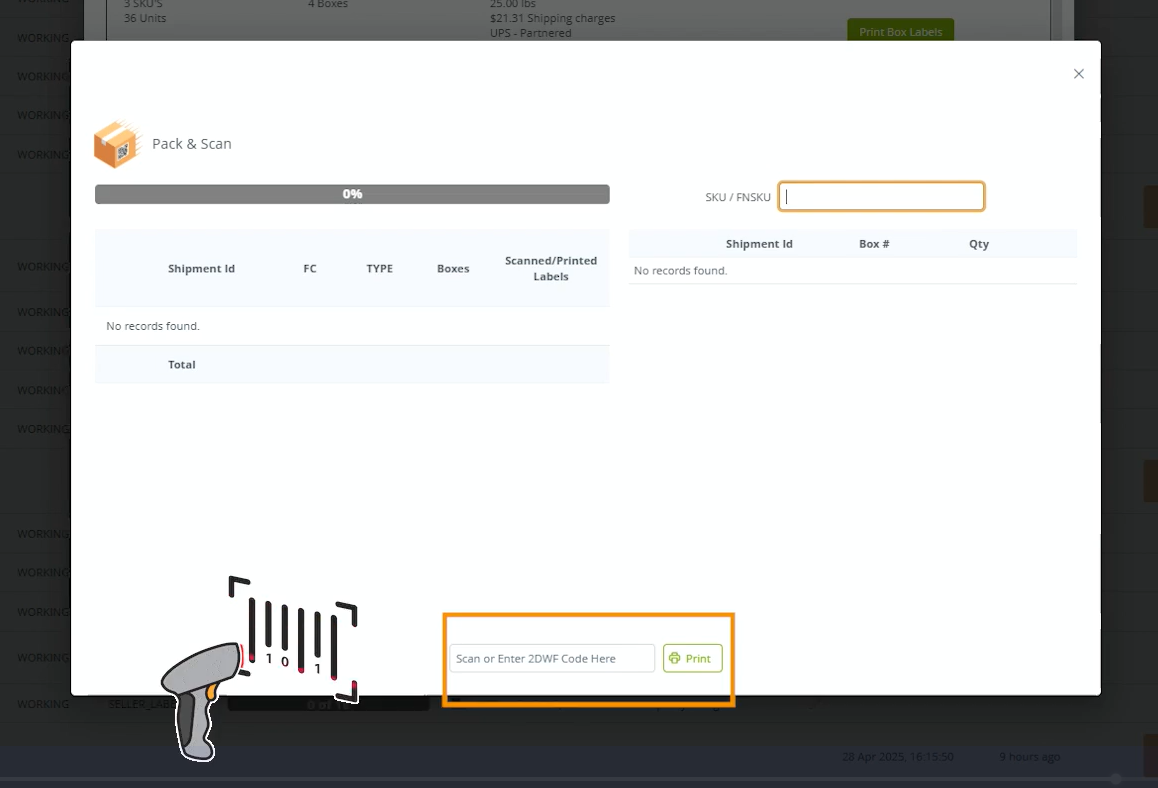Click the No records found message
The width and height of the screenshot is (1158, 788).
click(153, 325)
